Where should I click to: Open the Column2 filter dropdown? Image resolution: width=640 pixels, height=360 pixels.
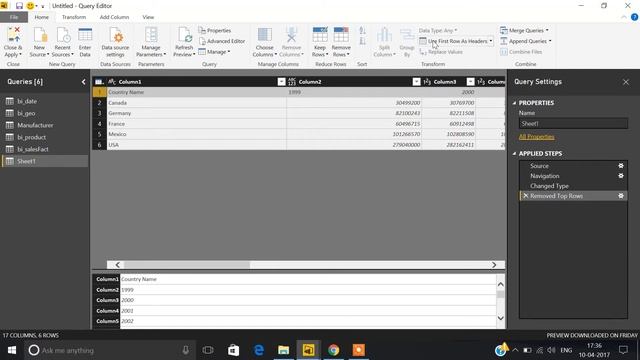416,82
